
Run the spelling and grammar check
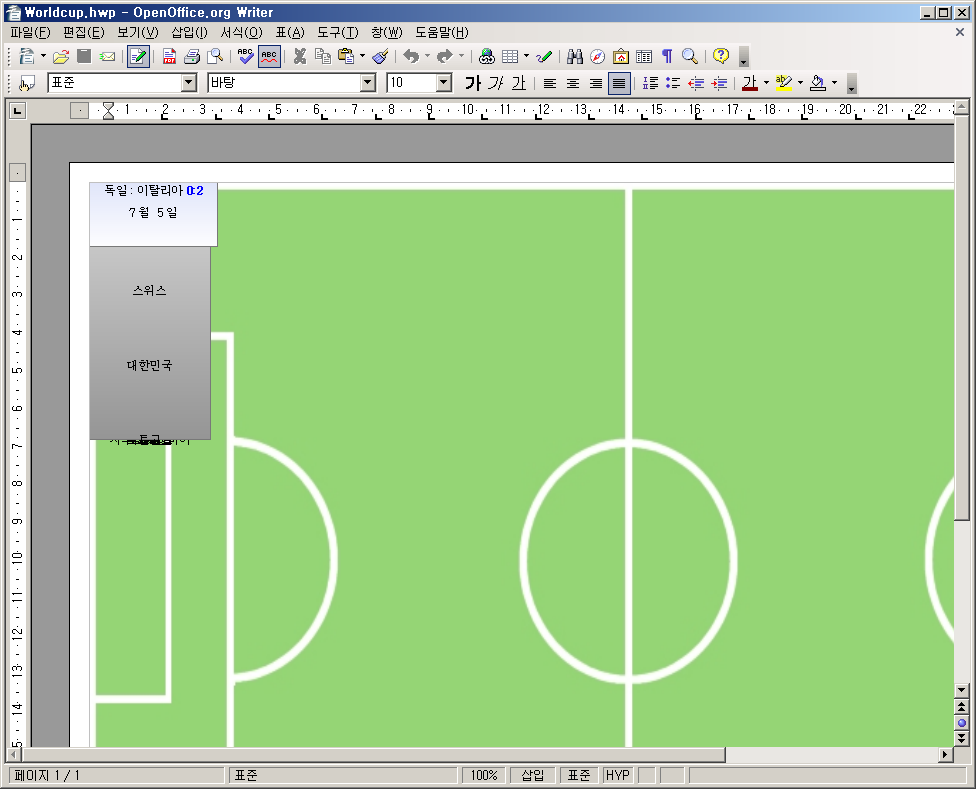245,57
